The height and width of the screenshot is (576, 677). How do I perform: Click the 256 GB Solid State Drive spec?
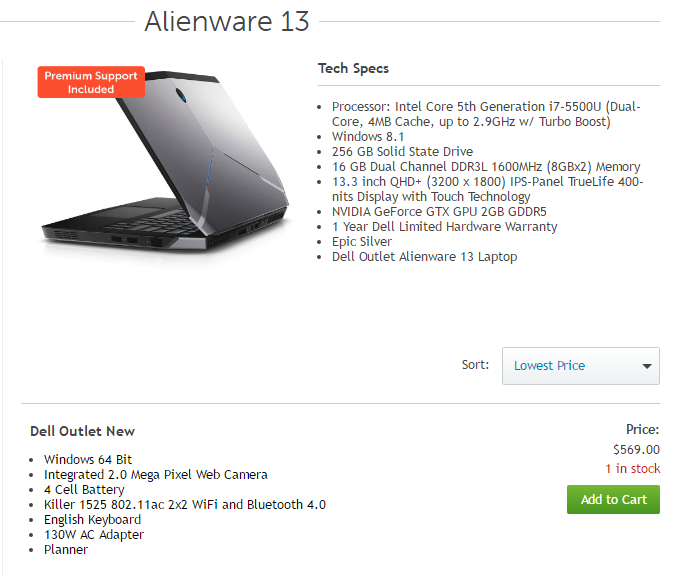(402, 152)
